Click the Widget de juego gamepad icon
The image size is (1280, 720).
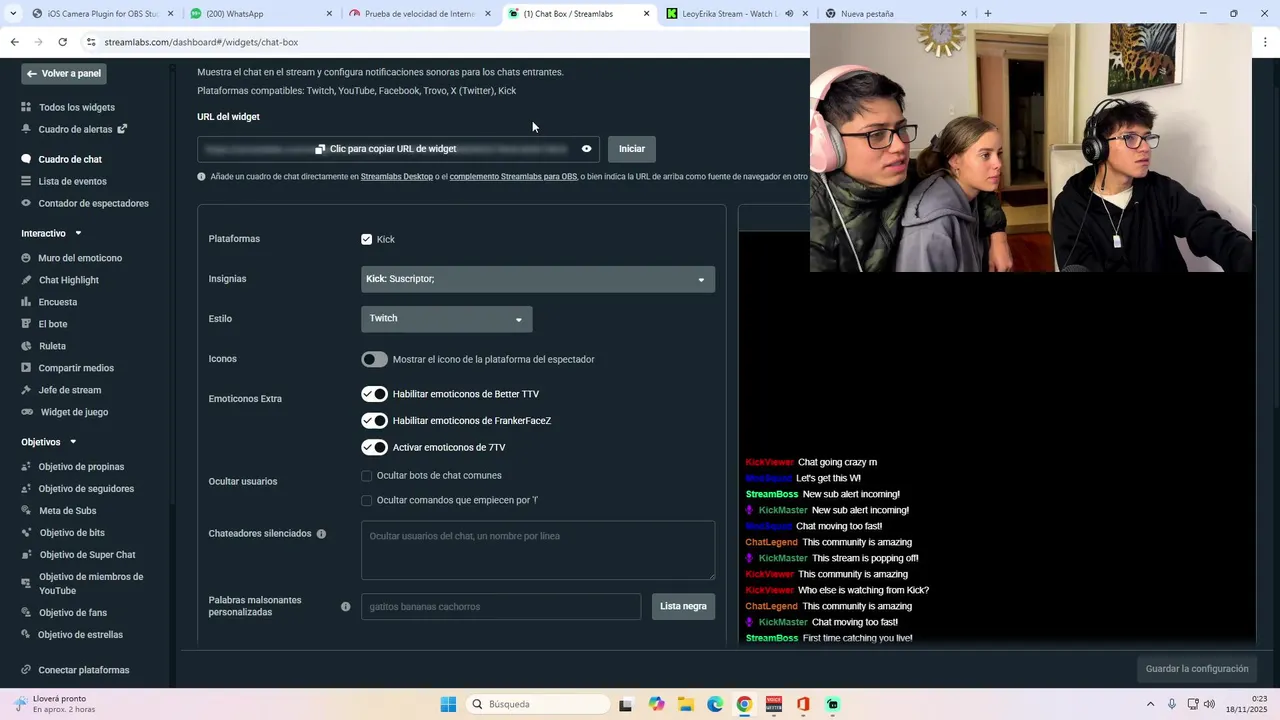coord(26,412)
